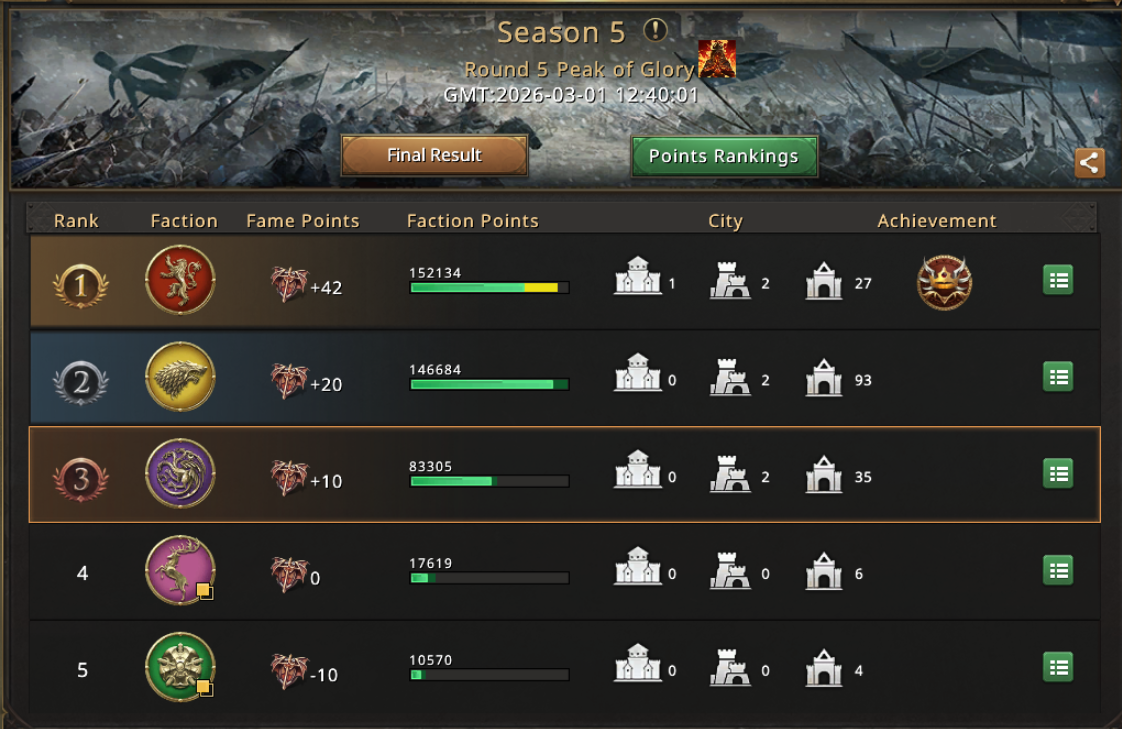This screenshot has width=1122, height=729.
Task: Click the rank 1 gold laurel medal
Action: point(81,285)
